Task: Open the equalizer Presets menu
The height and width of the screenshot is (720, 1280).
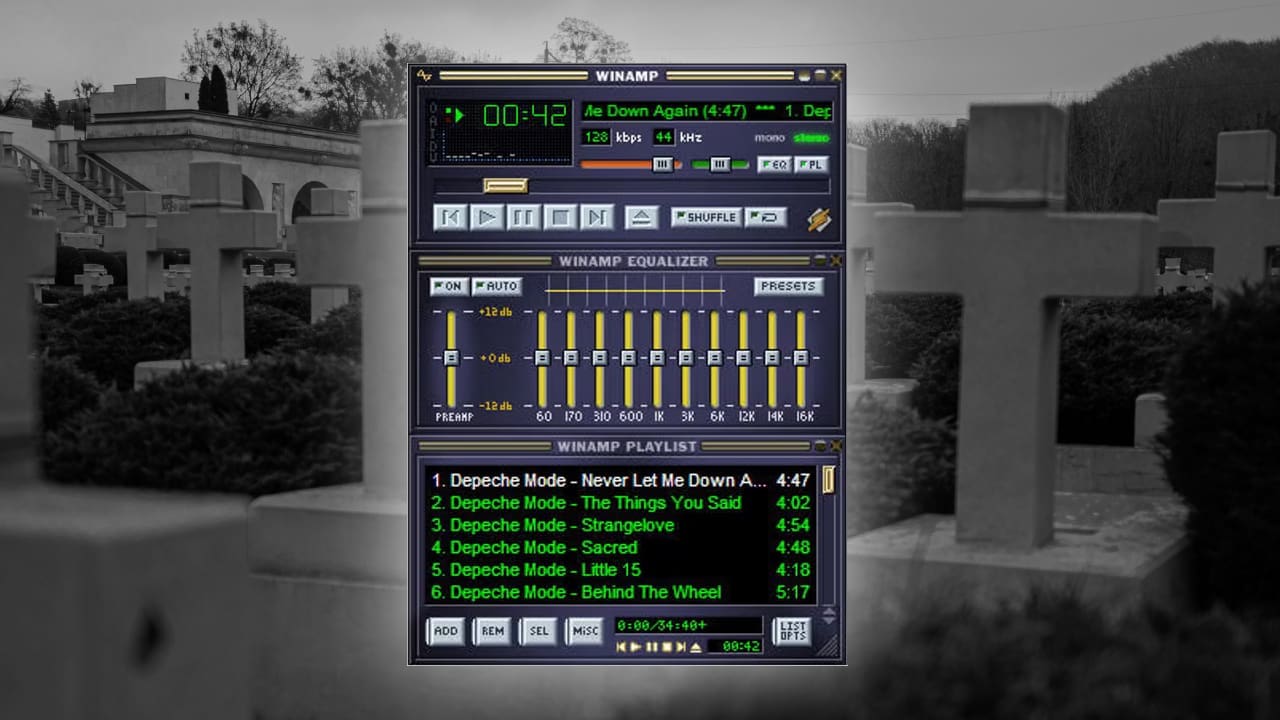Action: pyautogui.click(x=788, y=286)
